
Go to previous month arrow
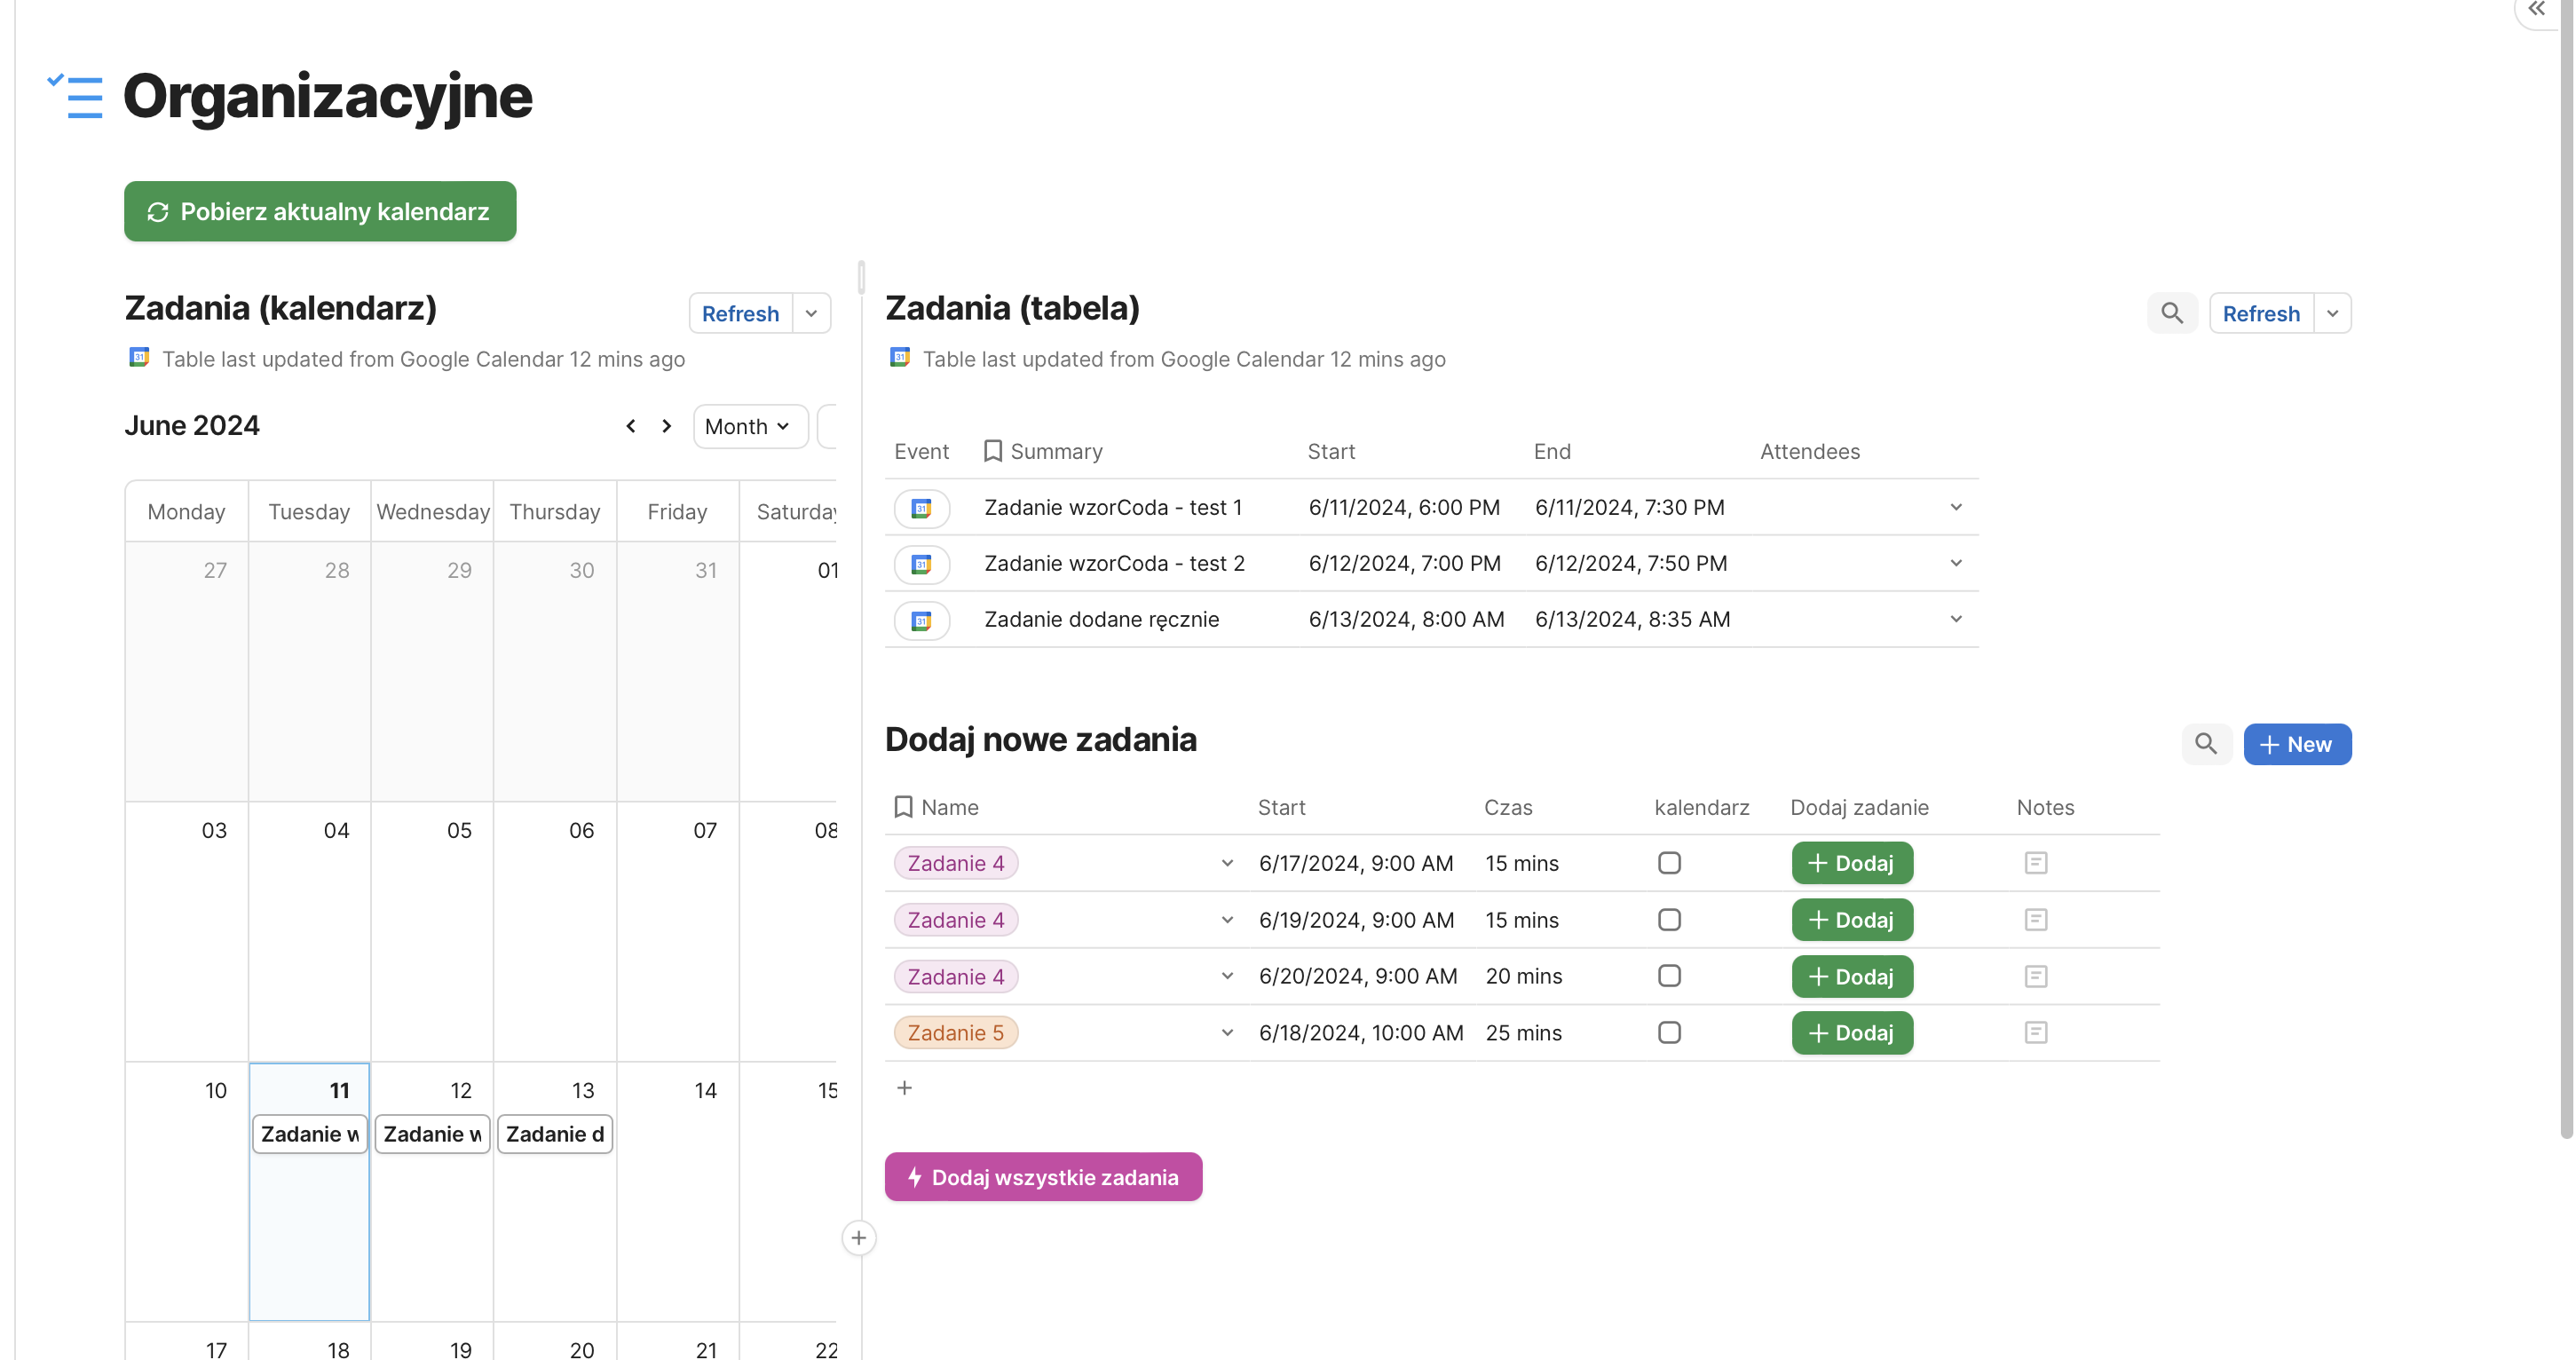631,426
